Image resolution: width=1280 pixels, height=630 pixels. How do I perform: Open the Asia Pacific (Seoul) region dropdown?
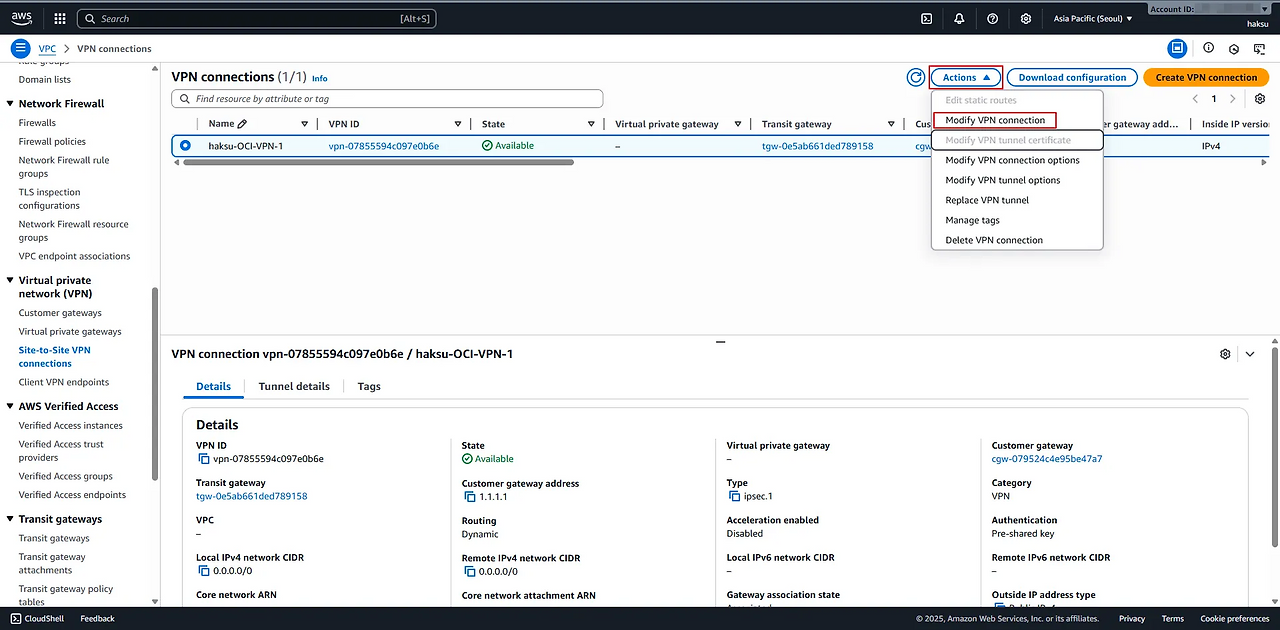pos(1093,18)
